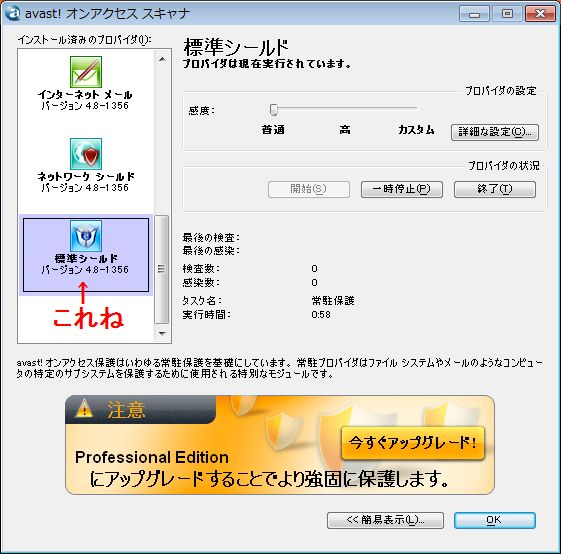Click 今すぐアップグレード! button
This screenshot has width=561, height=554.
point(413,443)
